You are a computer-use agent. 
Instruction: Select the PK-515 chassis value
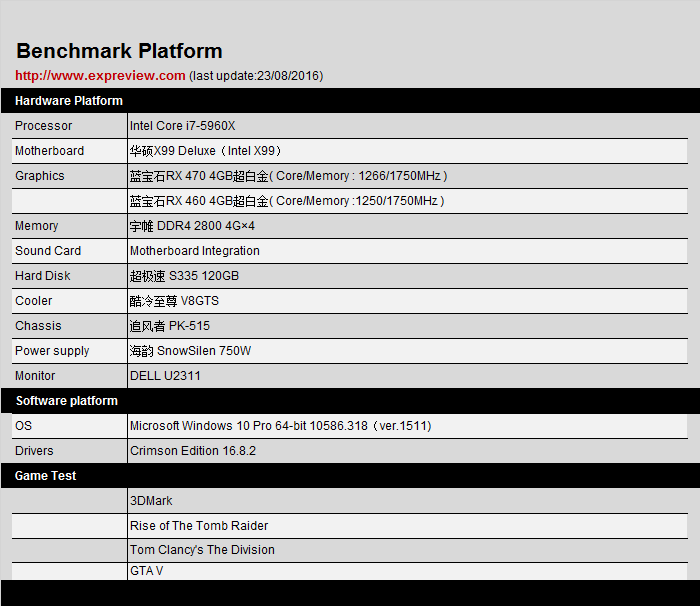[x=170, y=326]
